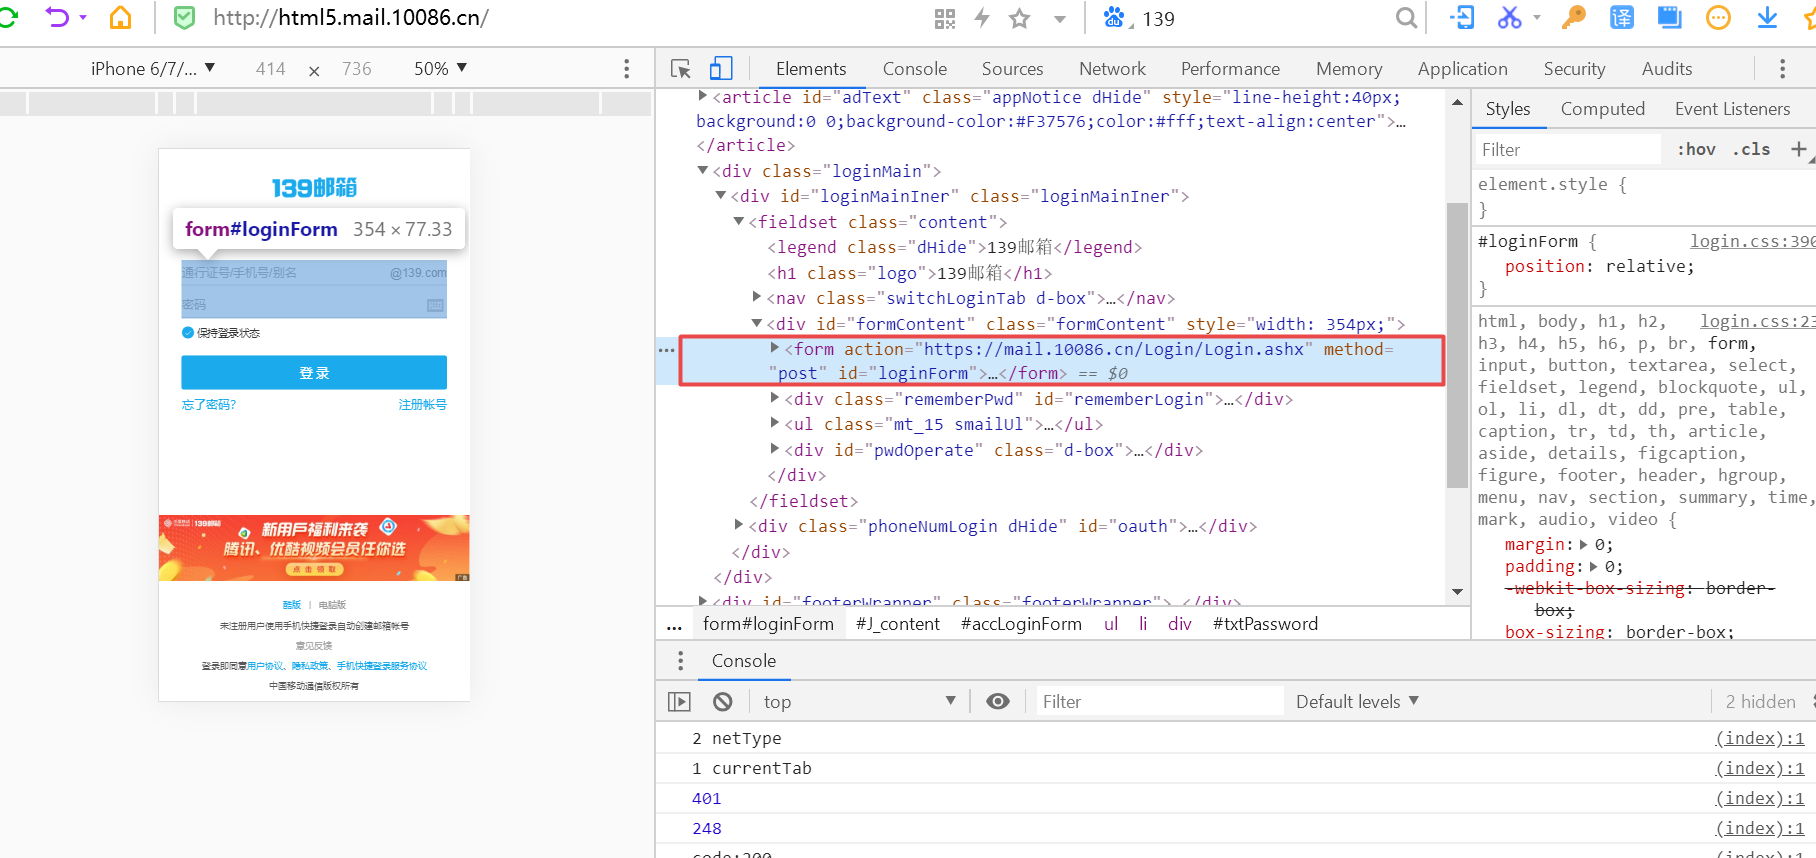
Task: Click the console drawer kebab menu
Action: 681,661
